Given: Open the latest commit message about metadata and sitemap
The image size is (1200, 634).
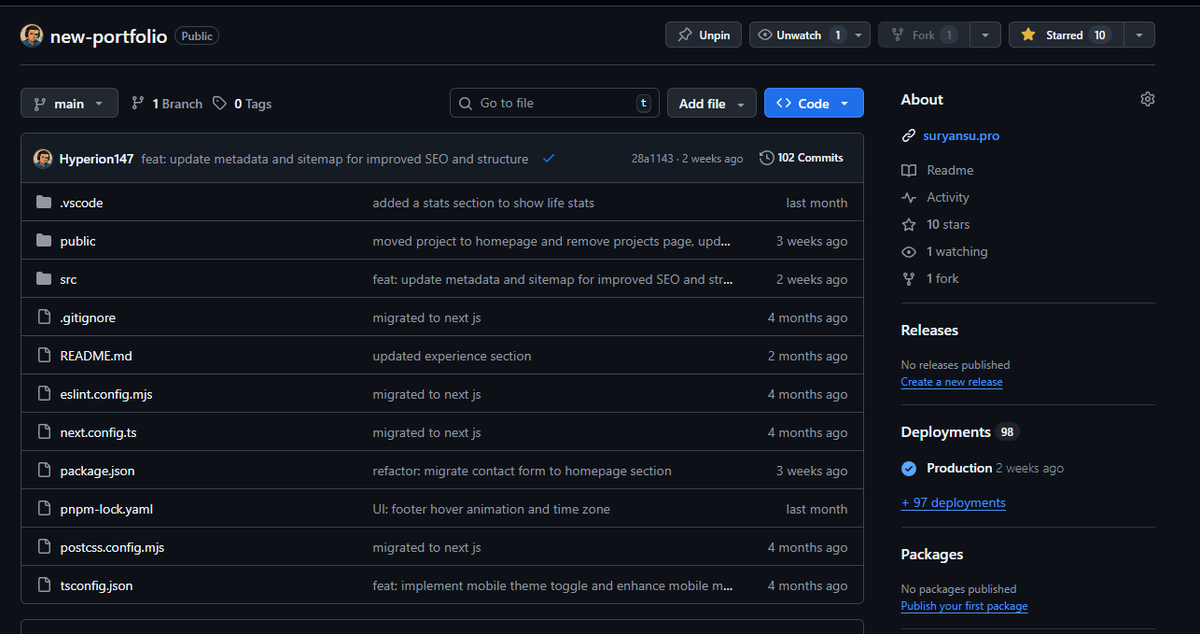Looking at the screenshot, I should click(x=335, y=159).
